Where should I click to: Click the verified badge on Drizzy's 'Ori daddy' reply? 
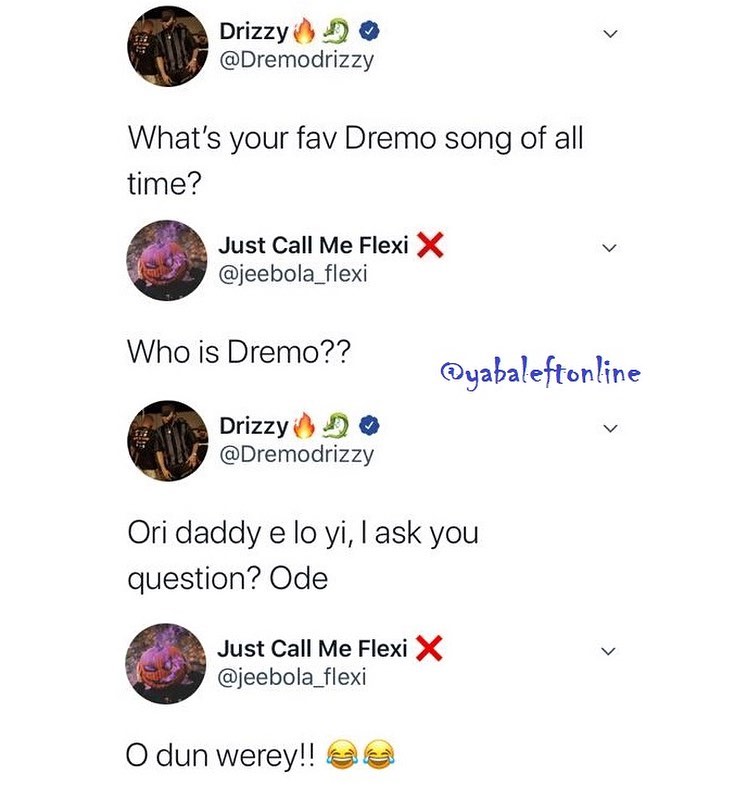pos(368,427)
